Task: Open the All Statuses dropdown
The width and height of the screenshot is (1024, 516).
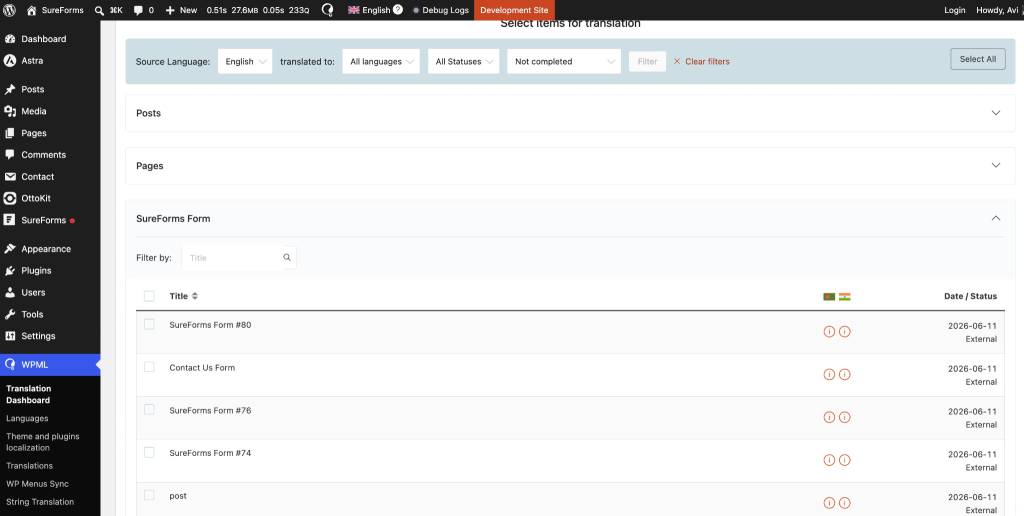Action: [464, 61]
